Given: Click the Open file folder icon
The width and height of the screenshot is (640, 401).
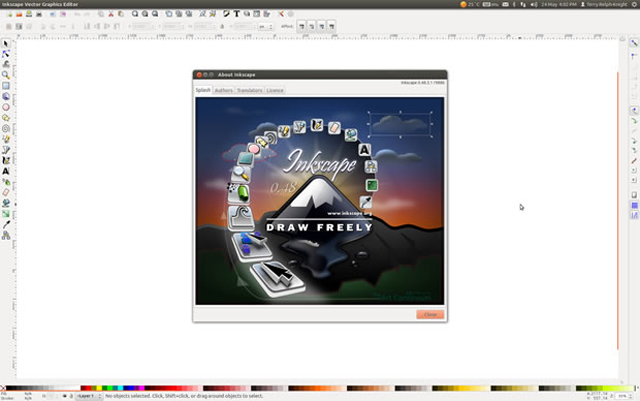Looking at the screenshot, I should click(19, 14).
